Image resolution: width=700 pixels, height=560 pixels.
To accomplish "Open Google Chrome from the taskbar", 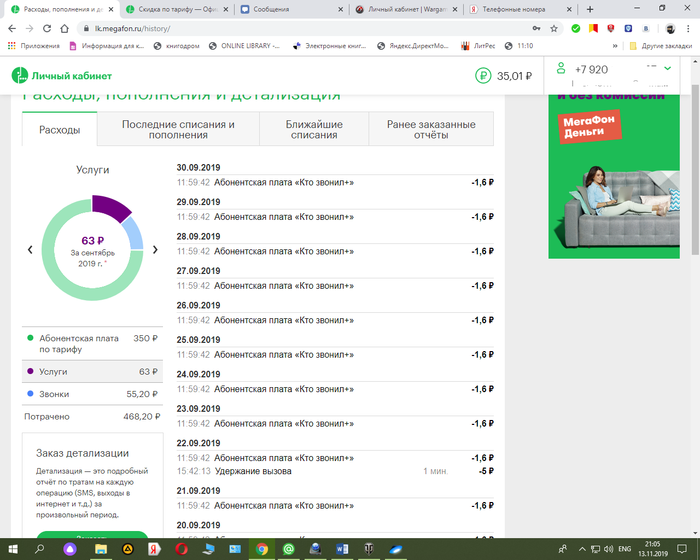I will tap(261, 548).
